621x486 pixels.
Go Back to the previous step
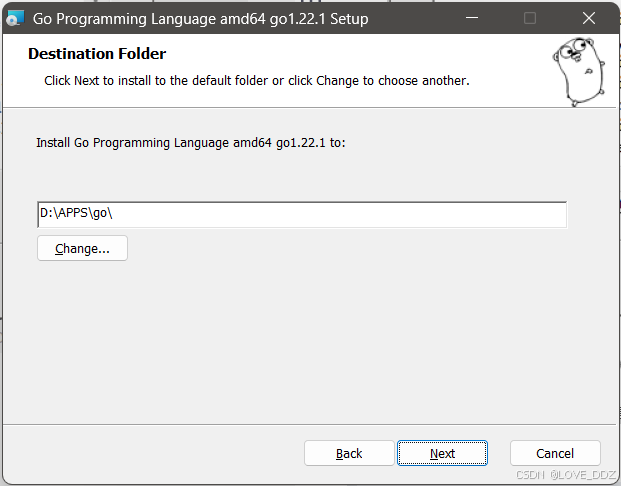[349, 453]
